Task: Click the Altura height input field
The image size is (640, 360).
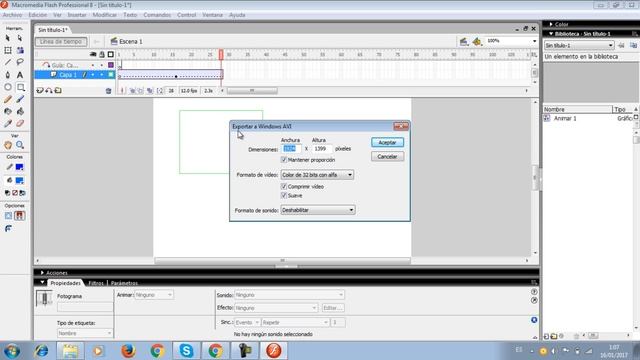Action: tap(322, 149)
